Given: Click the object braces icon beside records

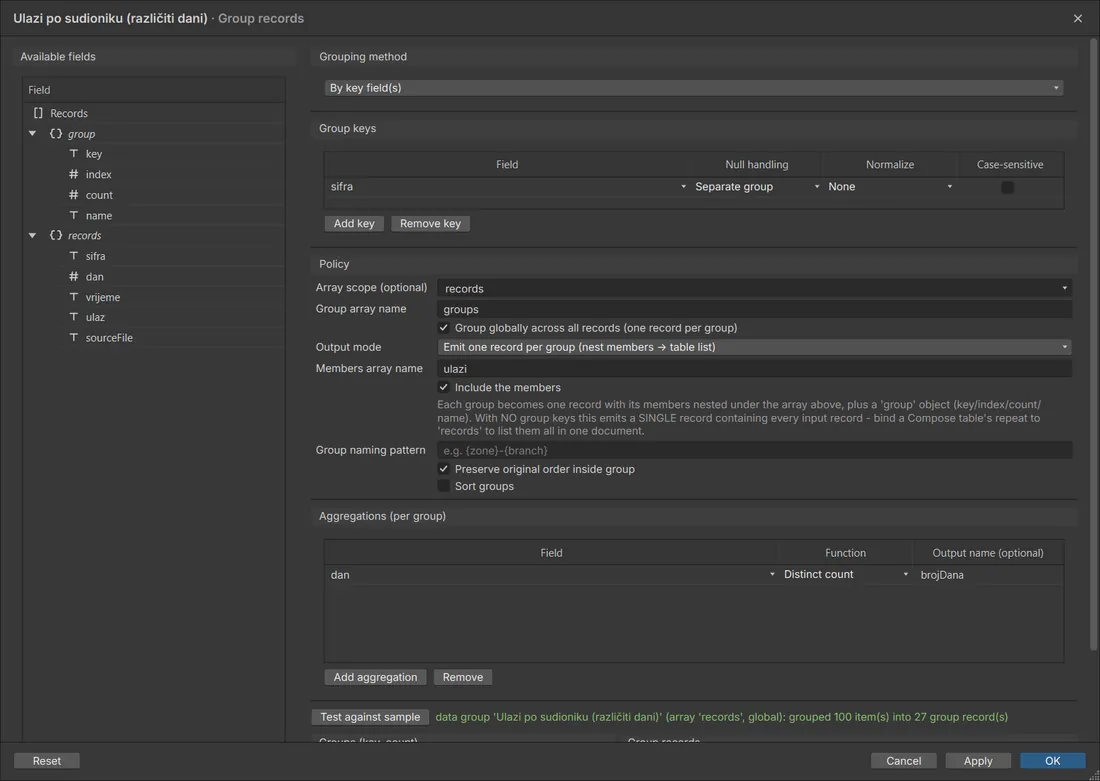Looking at the screenshot, I should click(x=55, y=235).
